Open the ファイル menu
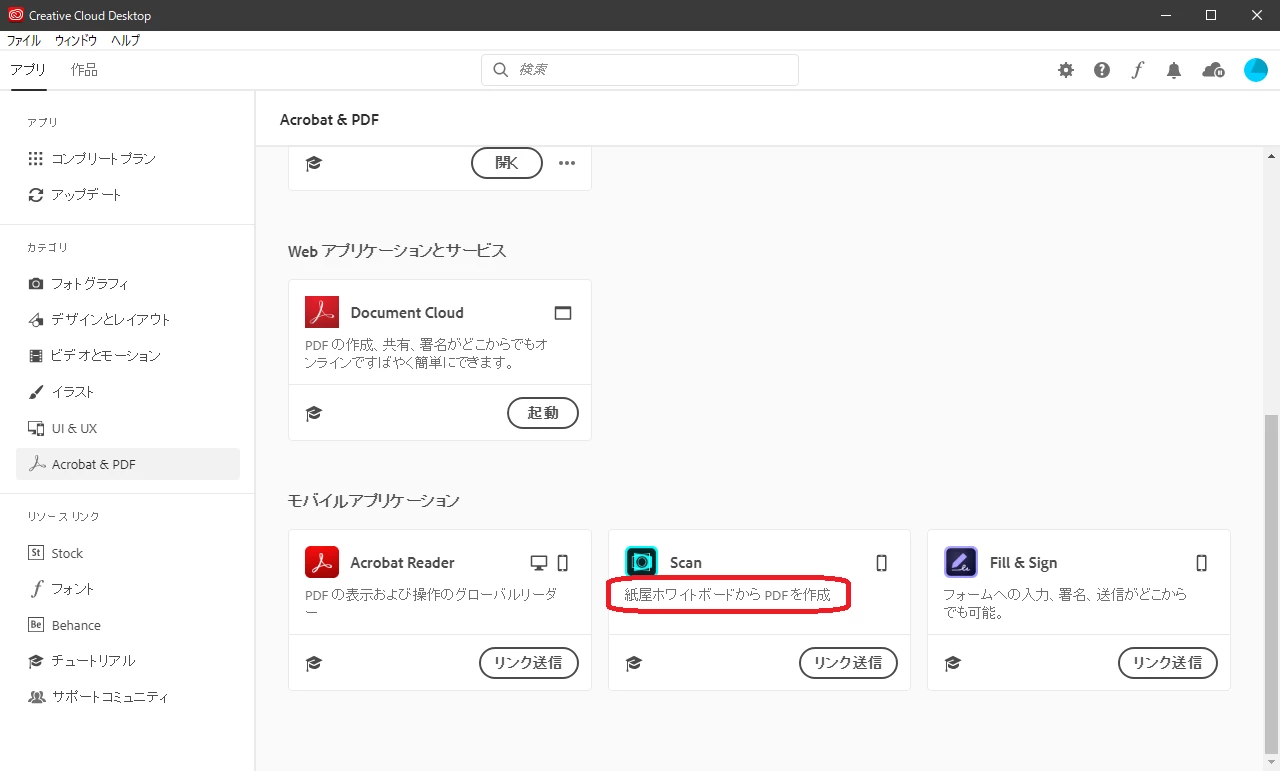Screen dimensions: 1280x771 point(24,41)
